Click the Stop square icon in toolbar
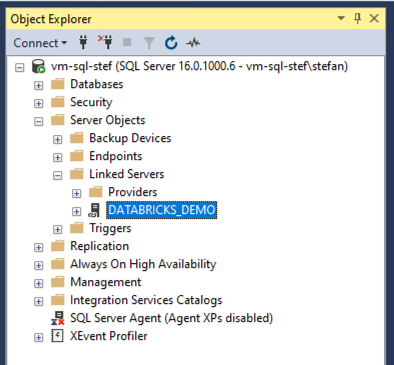Image resolution: width=394 pixels, height=365 pixels. tap(127, 42)
